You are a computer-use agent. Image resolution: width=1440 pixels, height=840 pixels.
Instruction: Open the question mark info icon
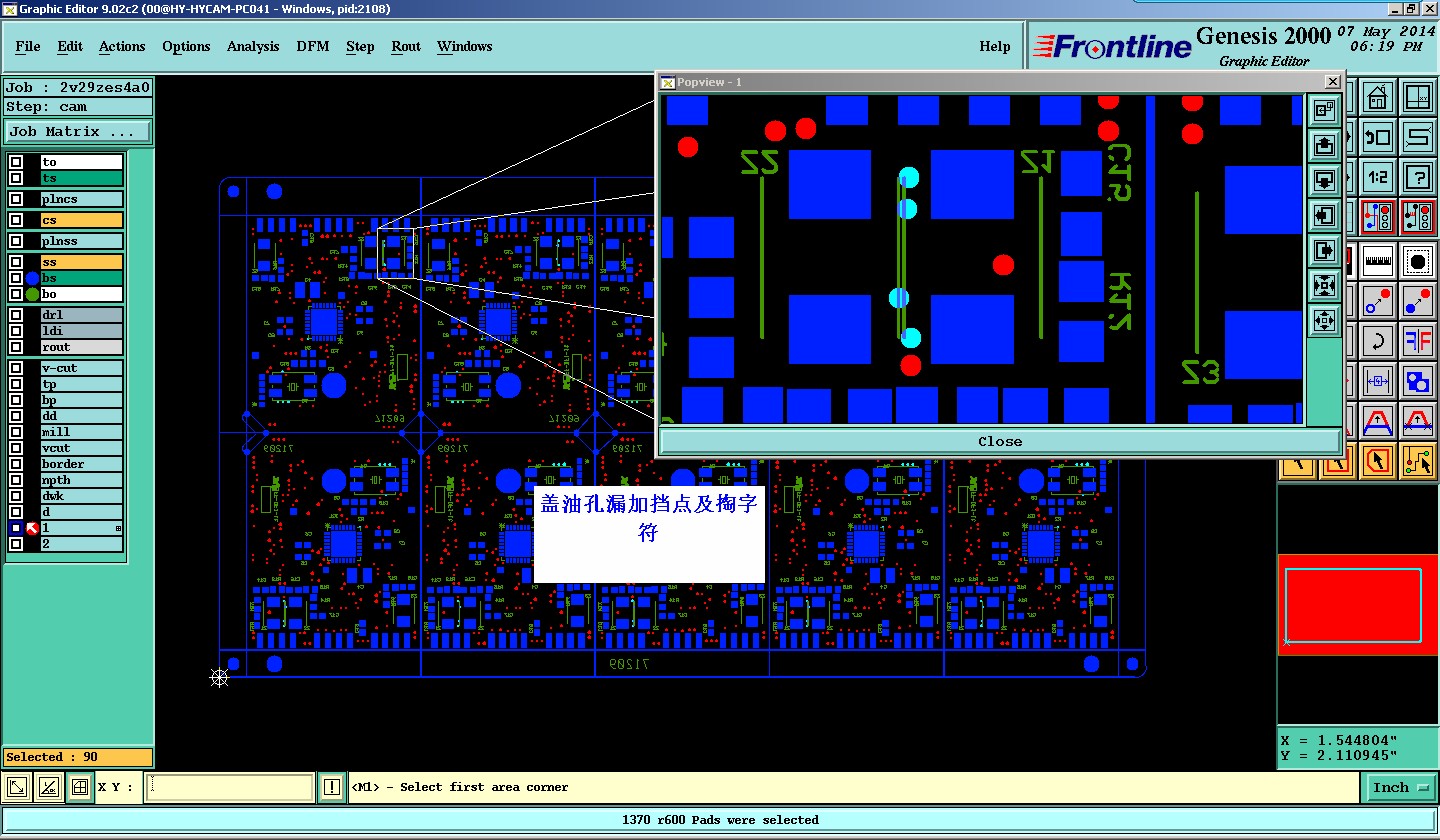point(1418,177)
